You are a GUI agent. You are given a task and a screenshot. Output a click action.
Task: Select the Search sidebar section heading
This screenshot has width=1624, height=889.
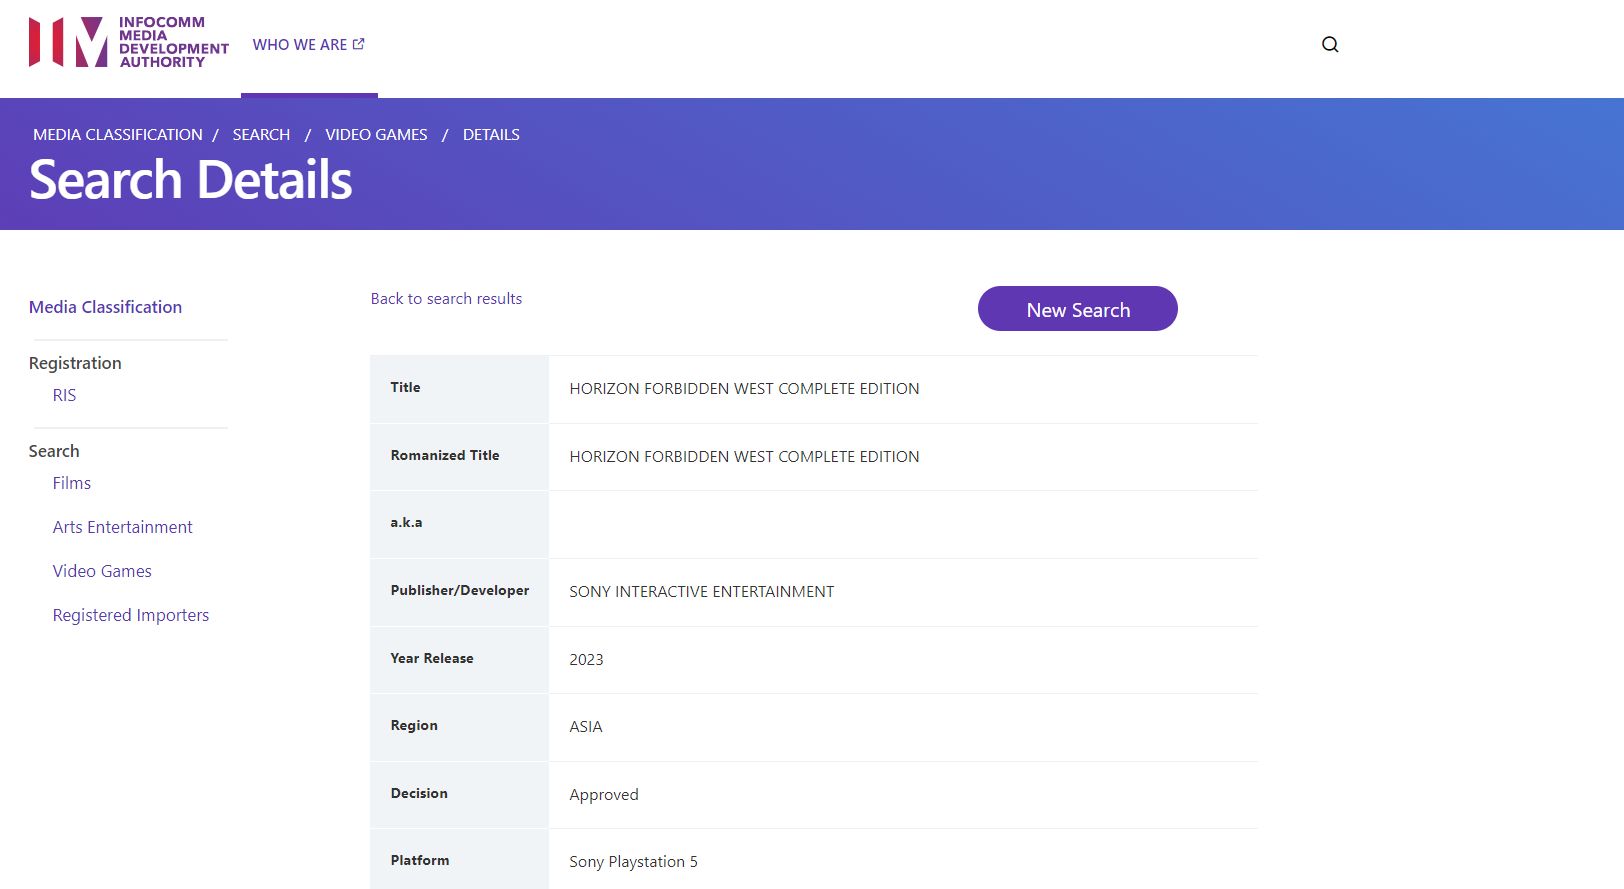coord(54,451)
